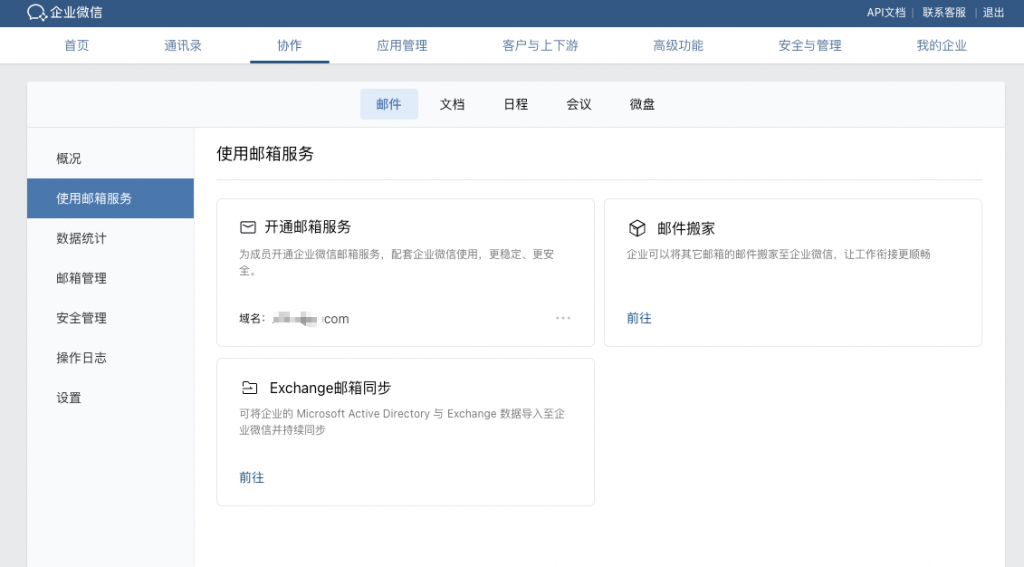Select 使用邮箱服务 in the sidebar

[x=110, y=198]
